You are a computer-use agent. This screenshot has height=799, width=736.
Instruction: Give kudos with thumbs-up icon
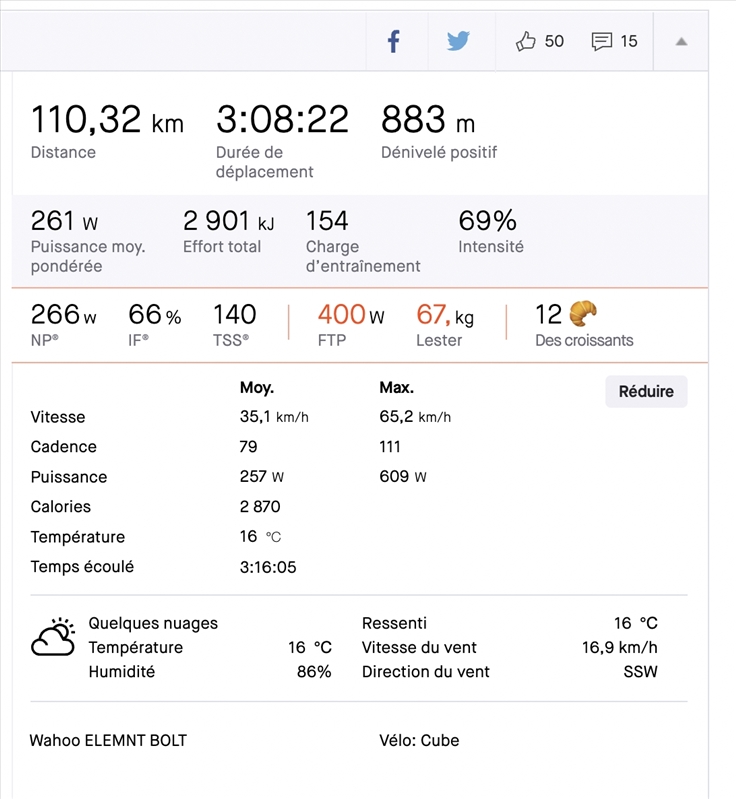pos(525,41)
